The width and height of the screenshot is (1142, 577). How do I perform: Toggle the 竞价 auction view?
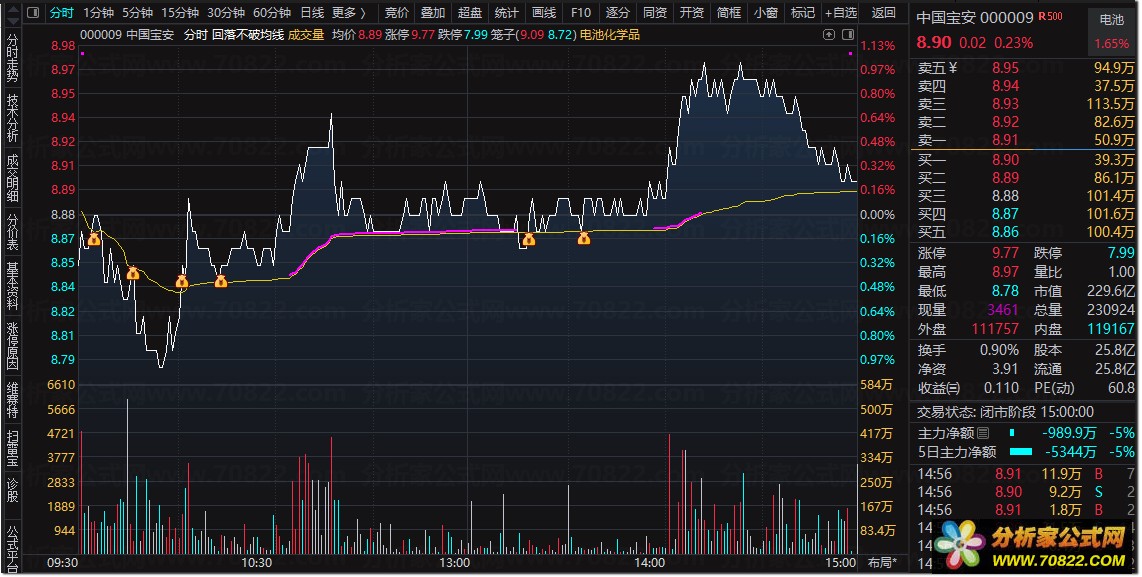397,12
